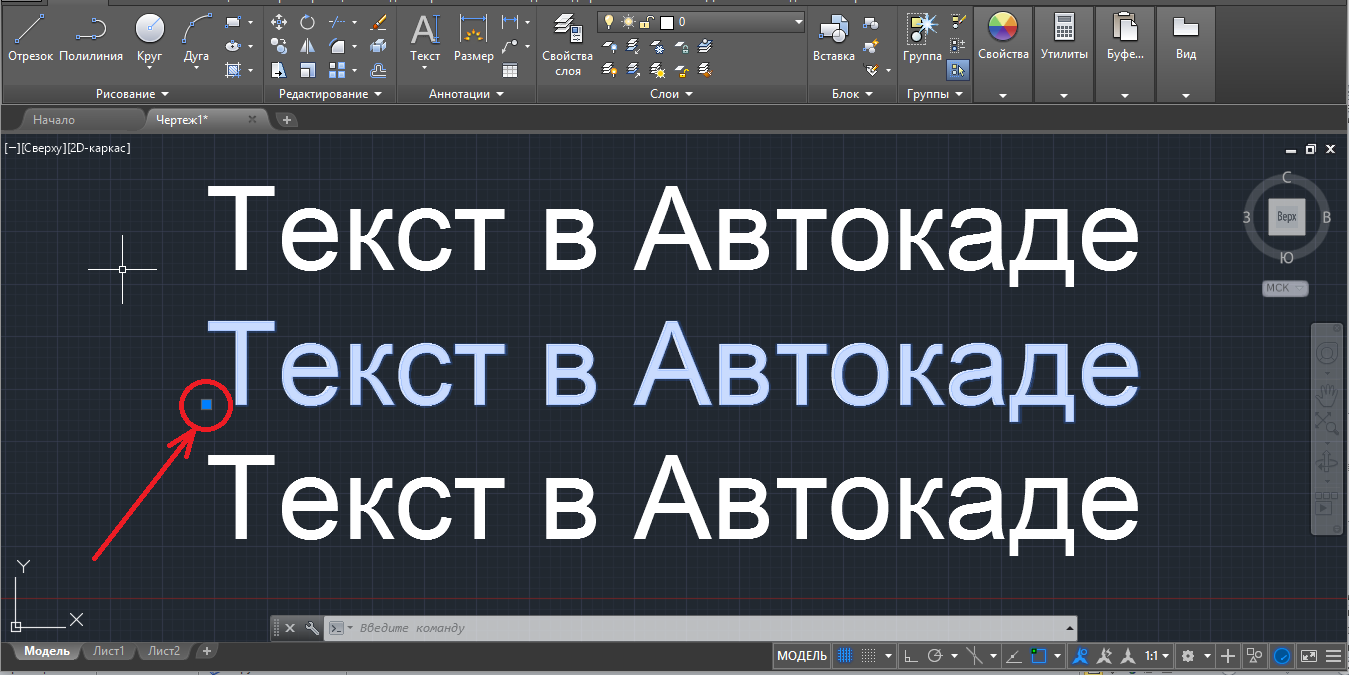This screenshot has height=675, width=1349.
Task: Close the Чертеж1 tab
Action: tap(252, 120)
